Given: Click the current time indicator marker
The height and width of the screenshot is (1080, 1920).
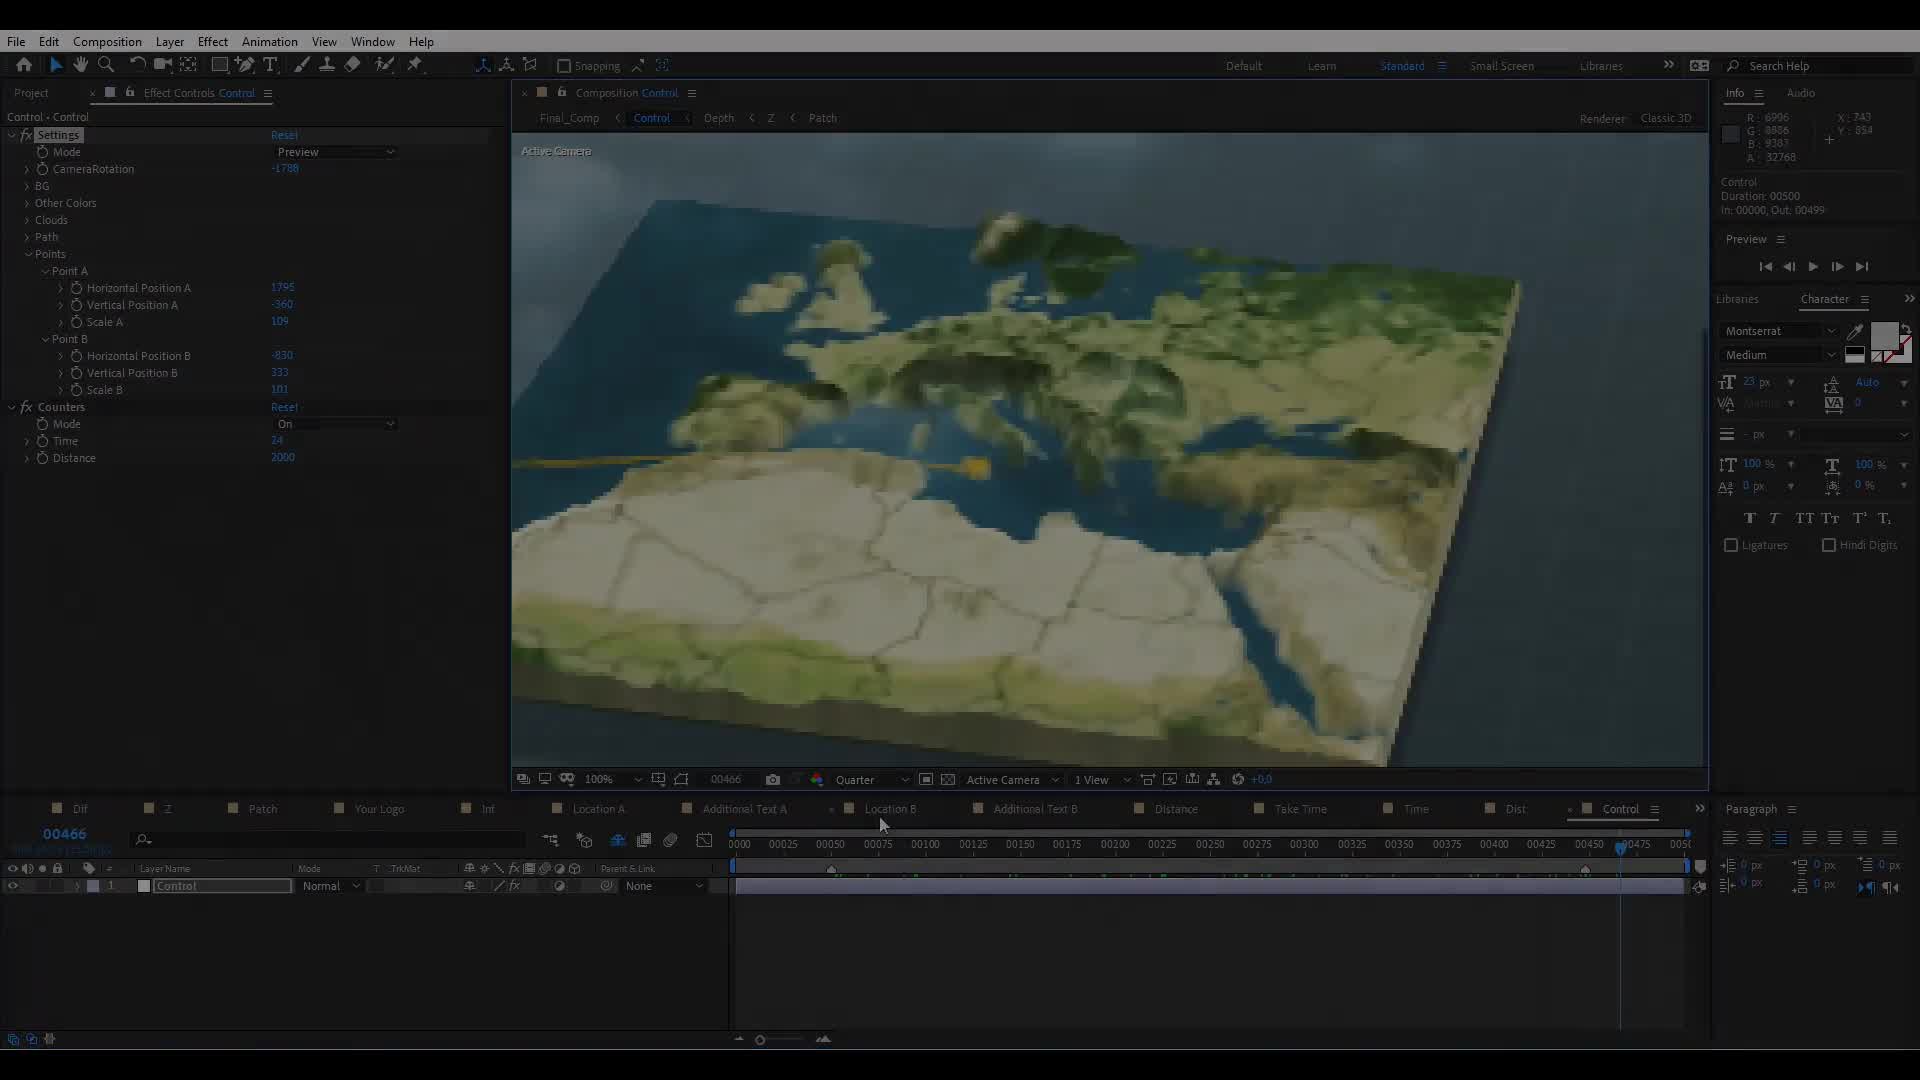Looking at the screenshot, I should [x=1621, y=847].
